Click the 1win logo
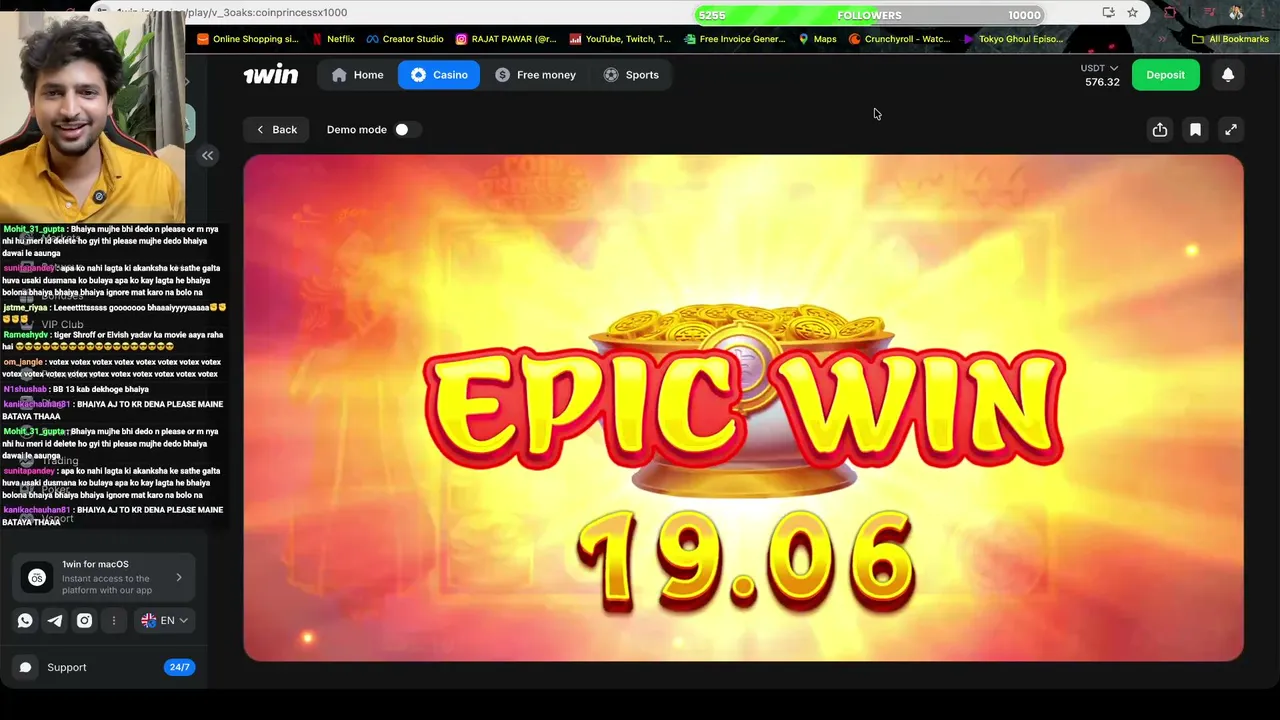Screen dimensions: 1280x720 tap(271, 75)
